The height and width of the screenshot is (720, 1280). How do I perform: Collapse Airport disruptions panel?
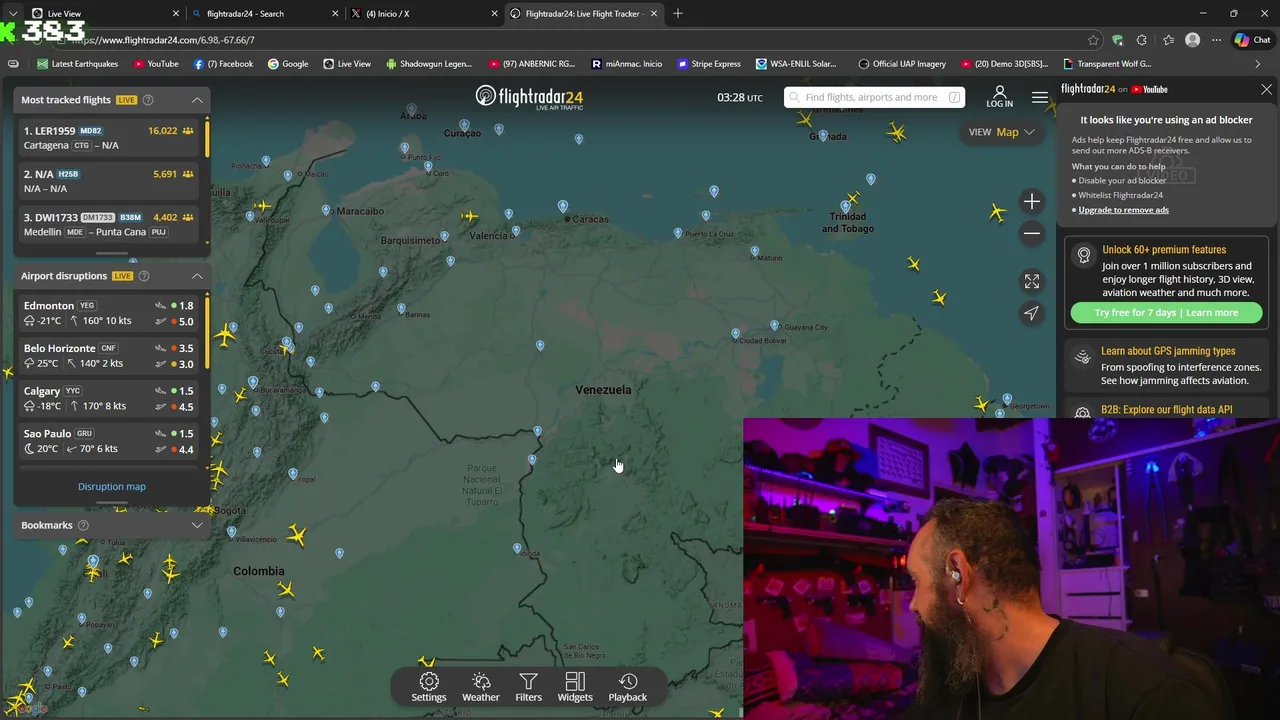(197, 276)
